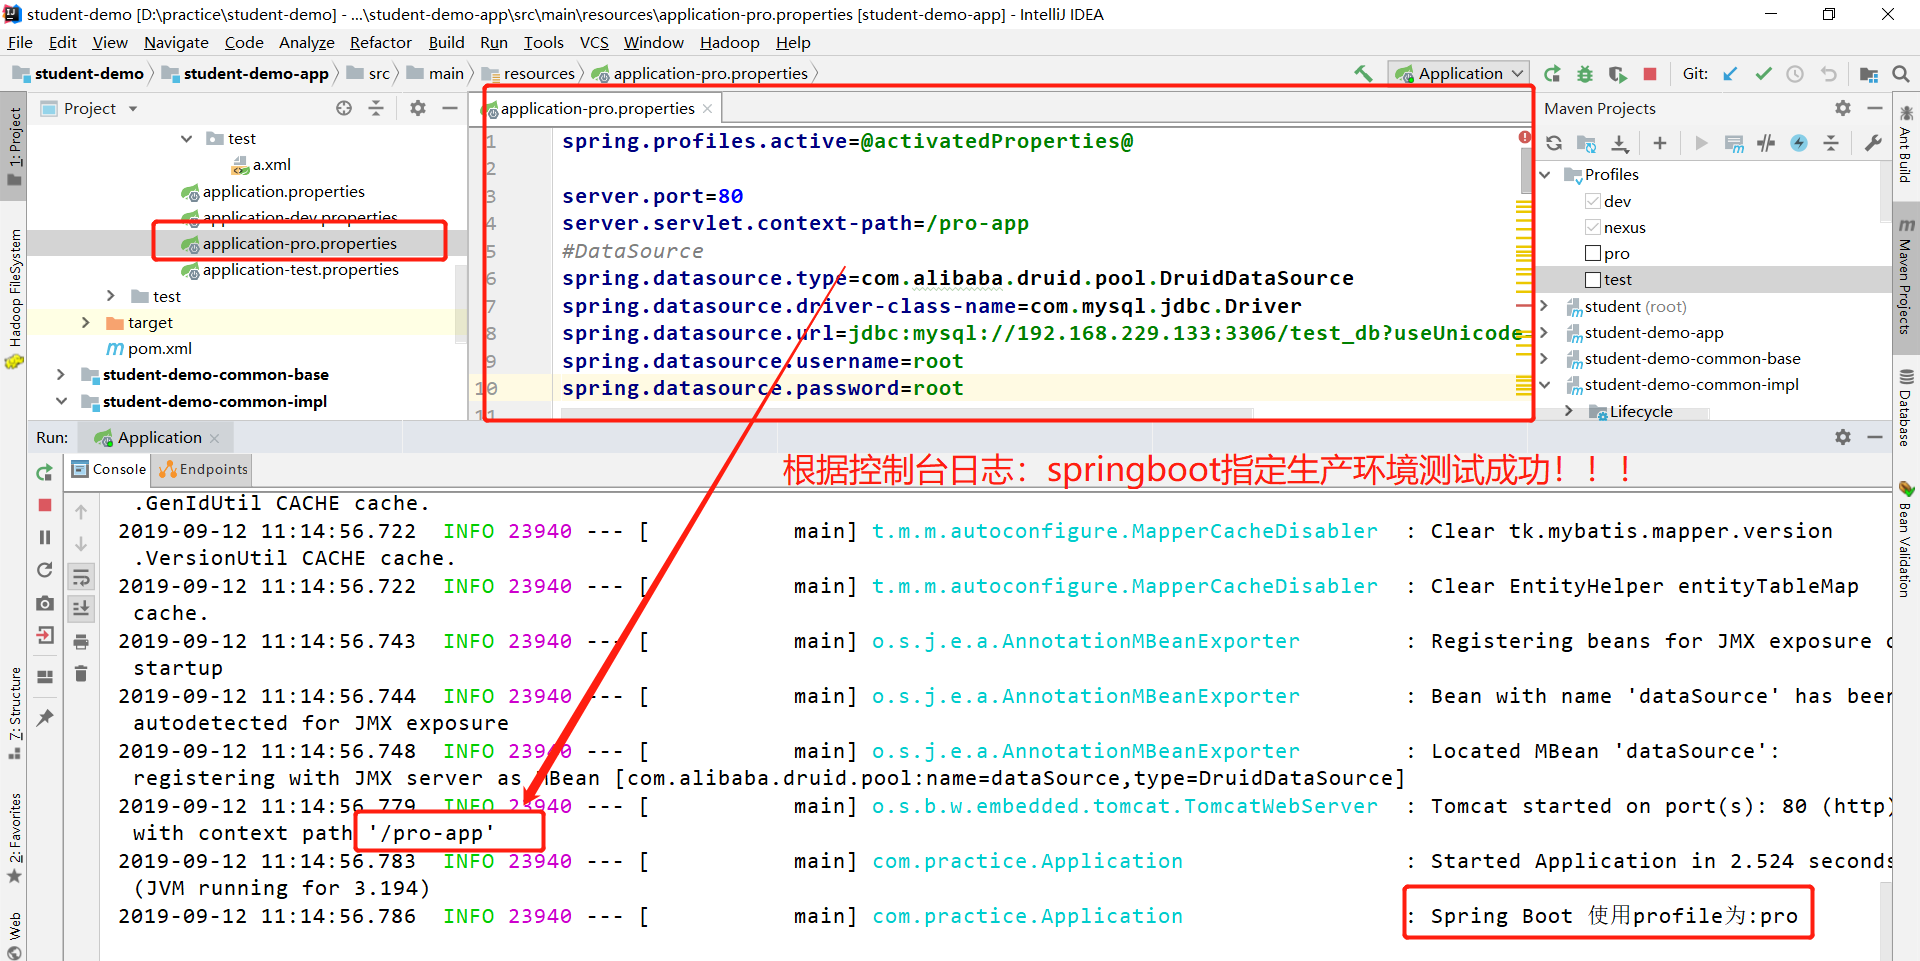The image size is (1920, 961).
Task: Click the Git Revert arrow
Action: point(1828,73)
